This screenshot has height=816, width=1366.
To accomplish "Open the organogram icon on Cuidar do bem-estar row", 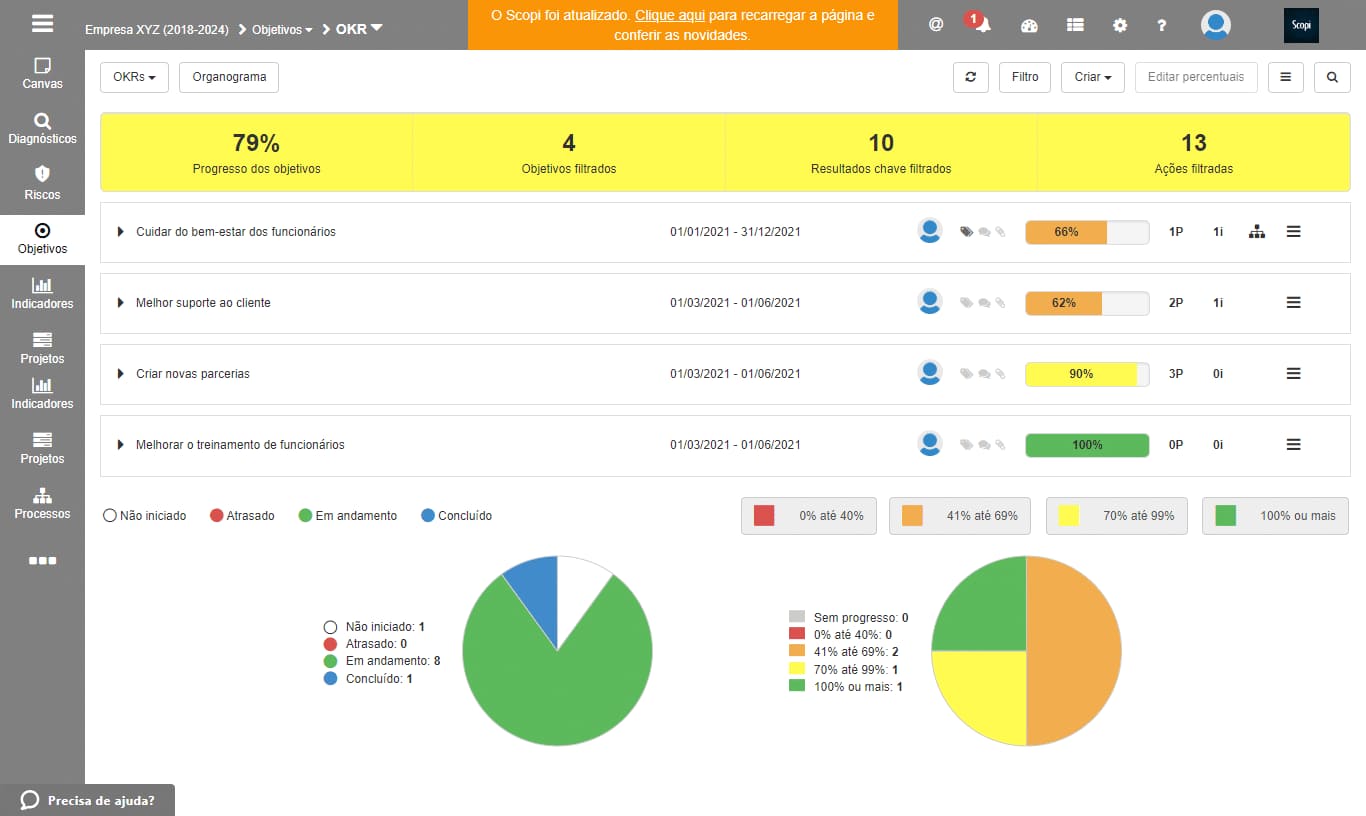I will (x=1257, y=232).
